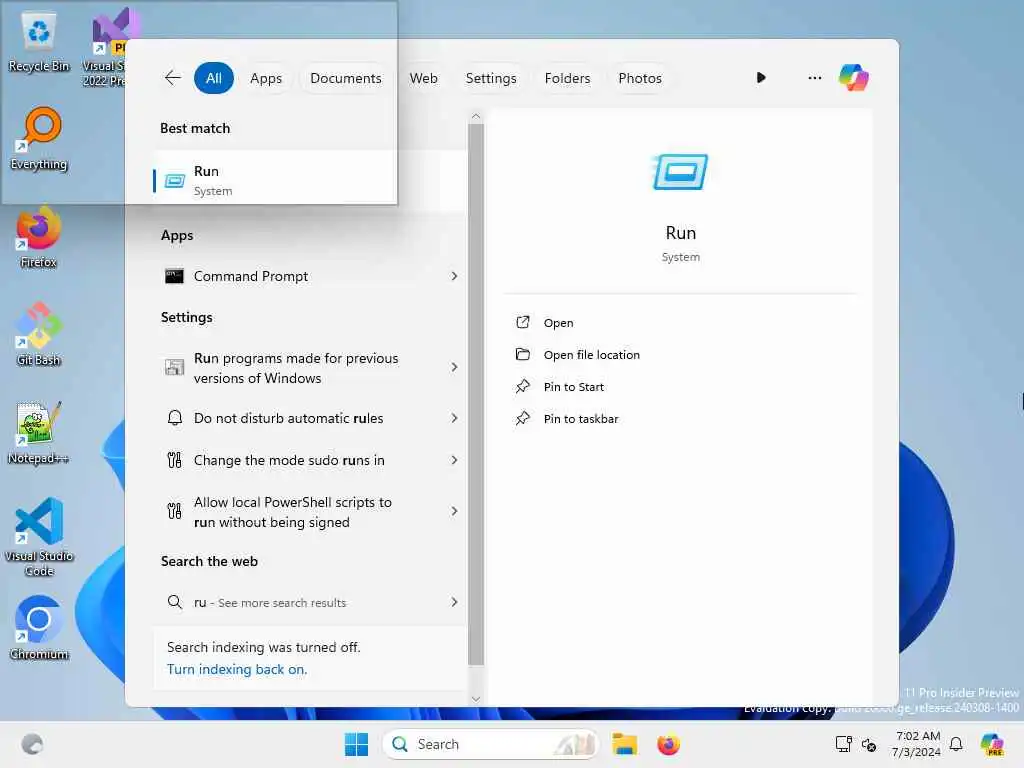Select the Firefox desktop shortcut
1024x768 pixels.
39,237
